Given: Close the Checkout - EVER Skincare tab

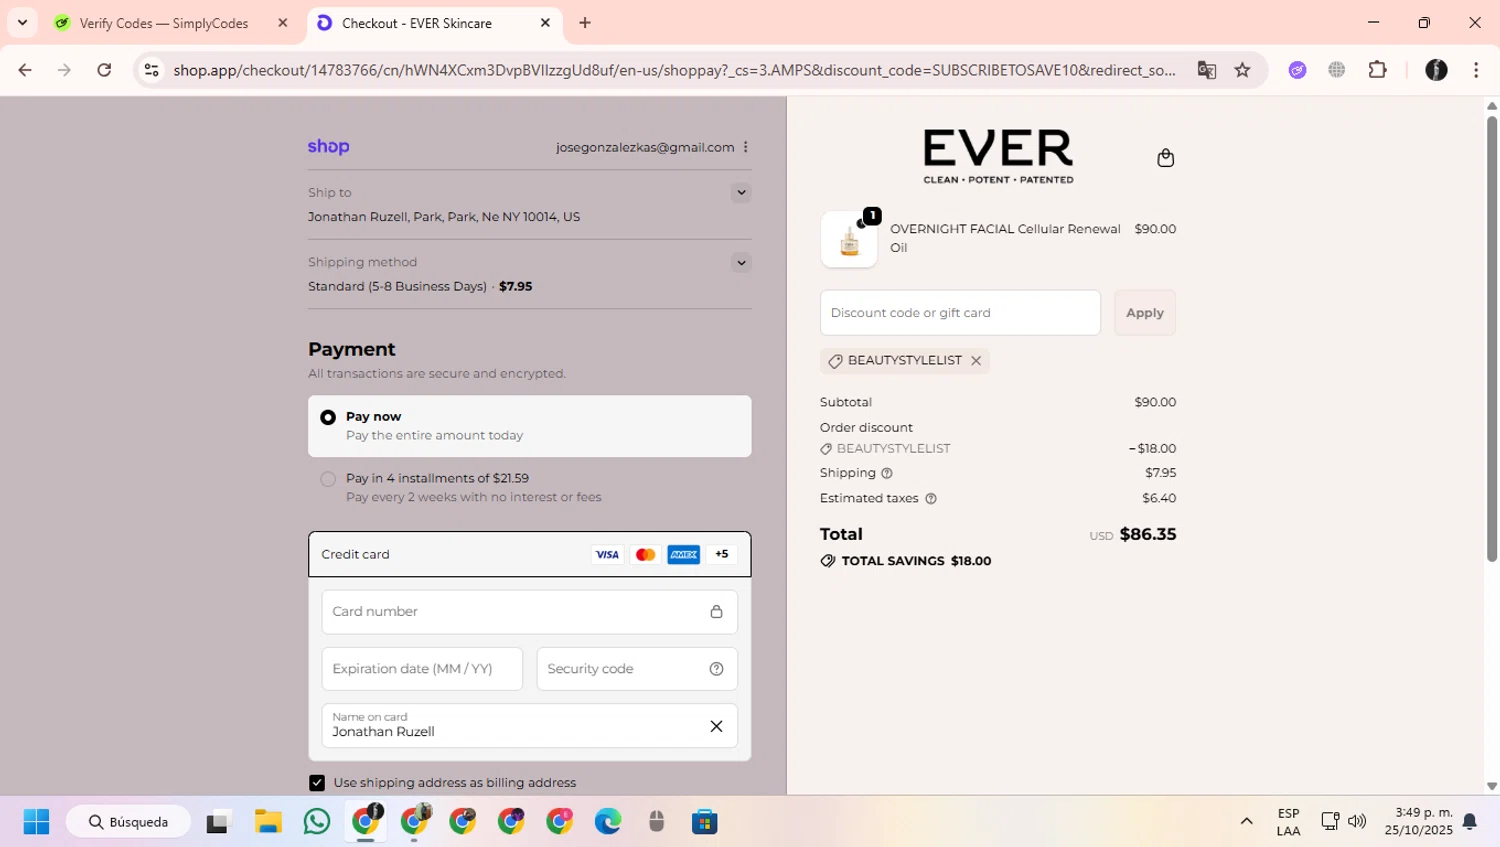Looking at the screenshot, I should (545, 23).
